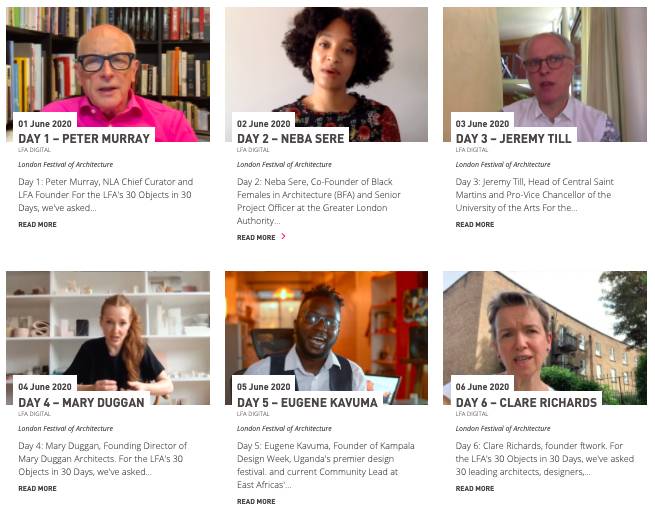The width and height of the screenshot is (655, 511).
Task: Click the LFA Digital label under Day 6
Action: [472, 413]
